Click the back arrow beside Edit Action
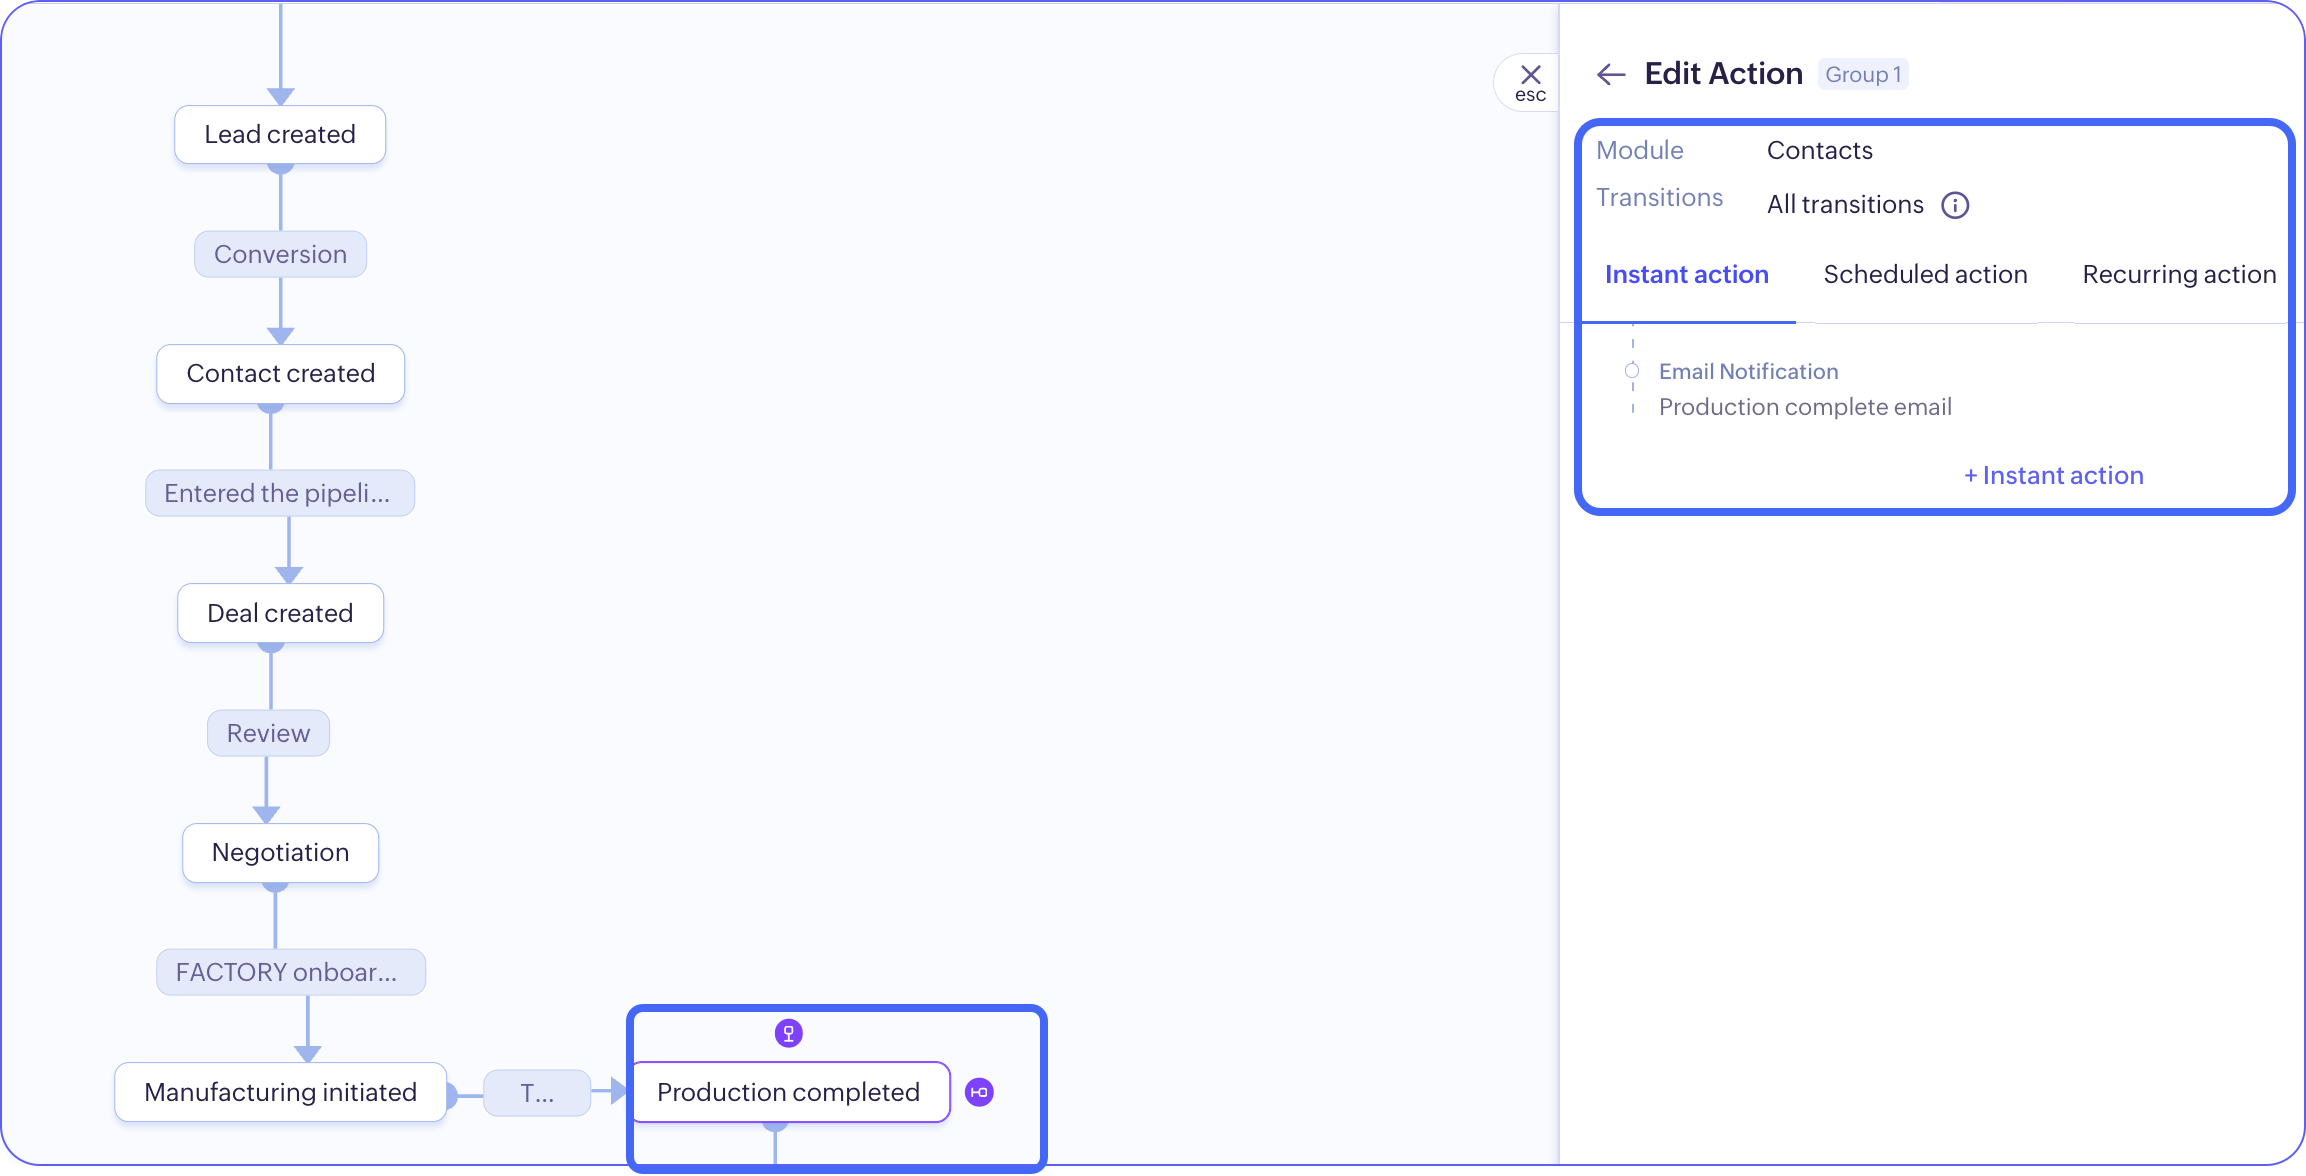 1610,74
